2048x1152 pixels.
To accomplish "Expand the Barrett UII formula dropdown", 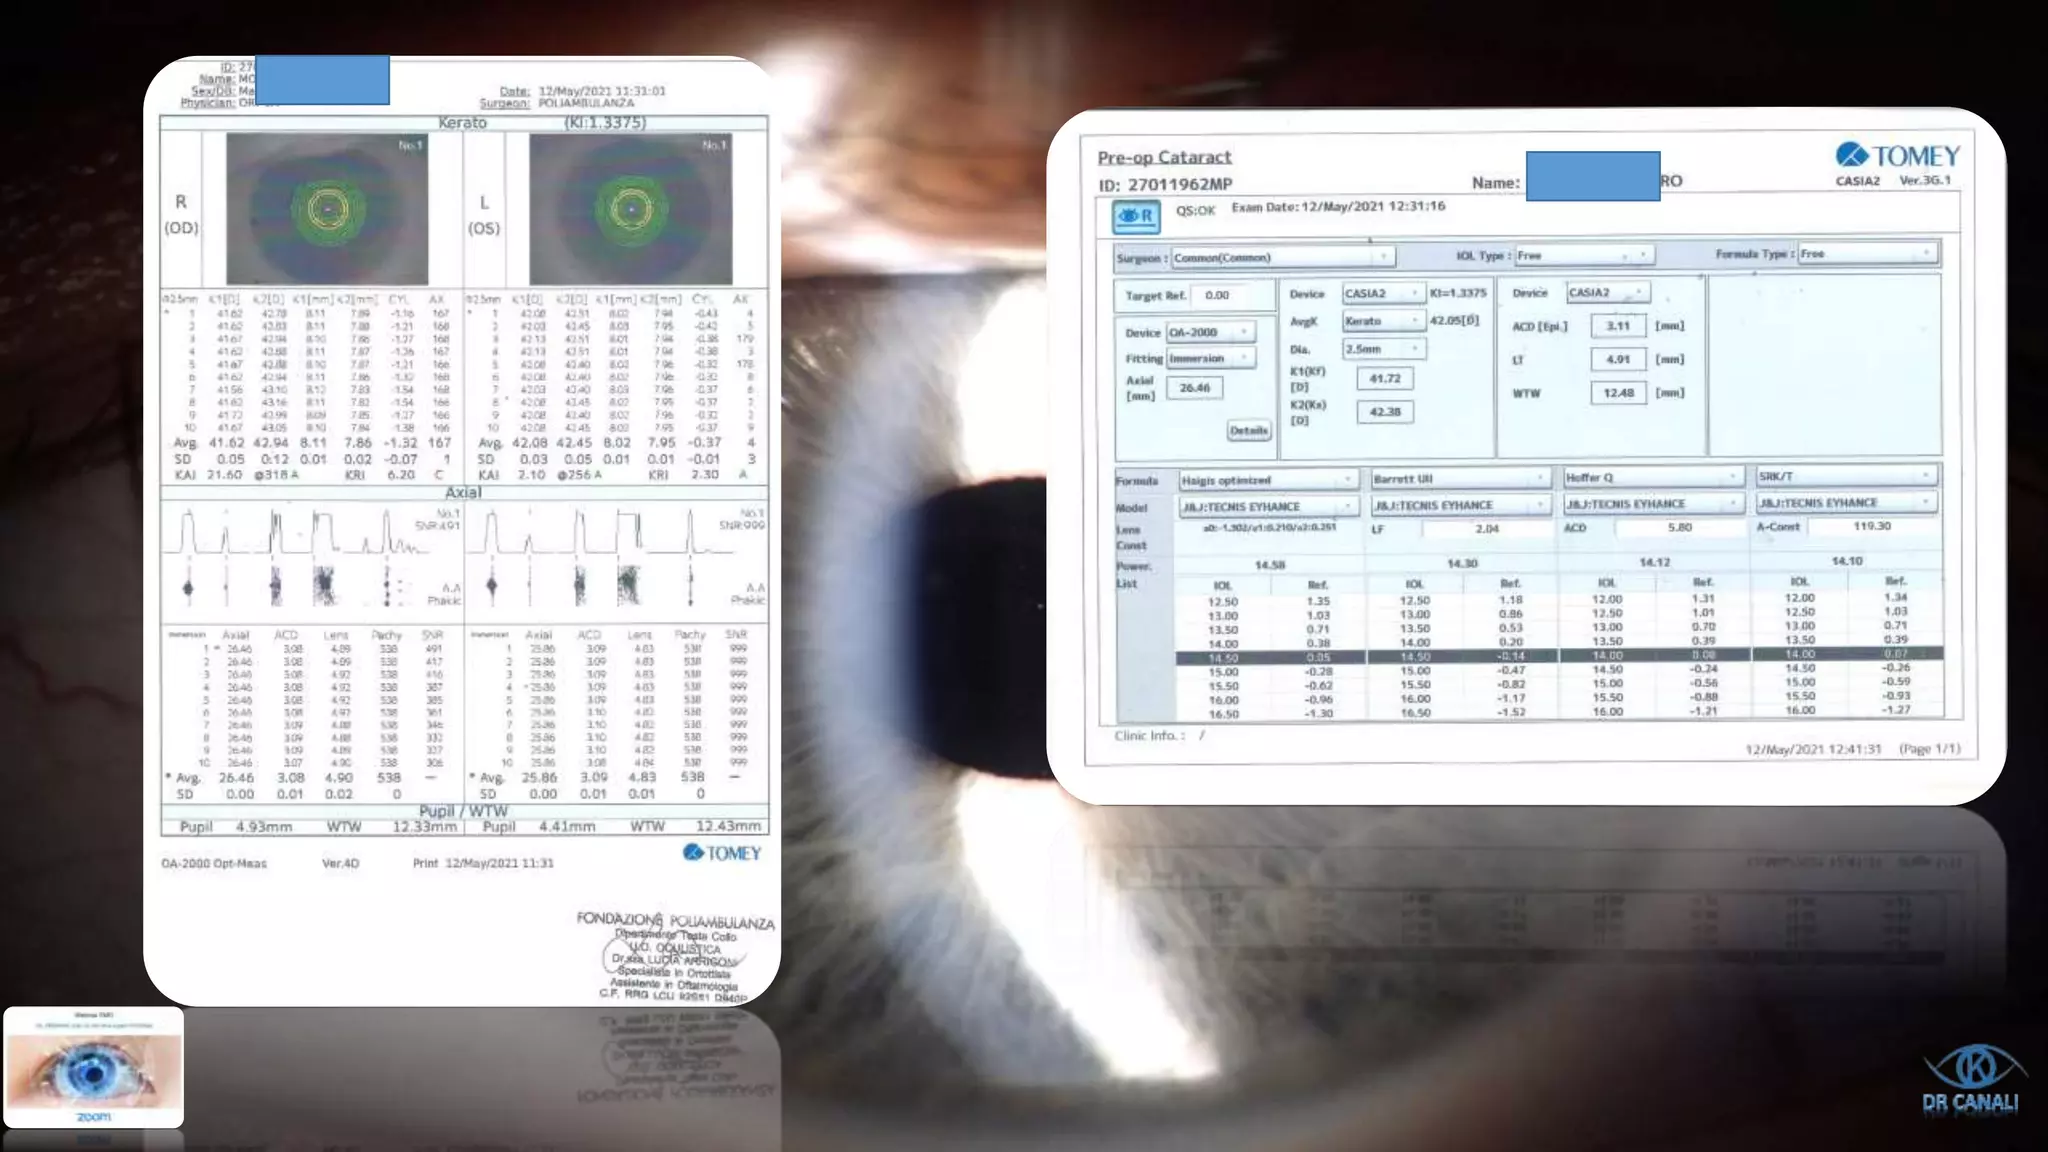I will tap(1460, 479).
